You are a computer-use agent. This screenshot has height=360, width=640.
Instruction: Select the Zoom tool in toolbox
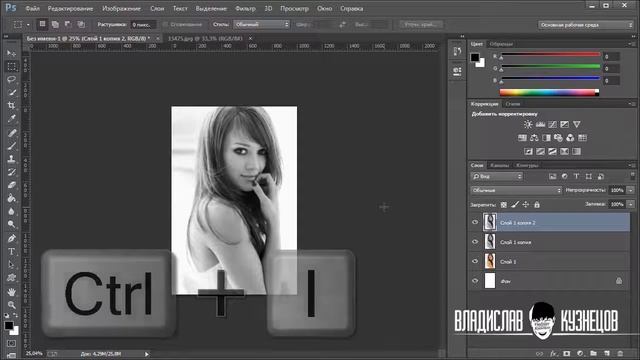click(11, 305)
